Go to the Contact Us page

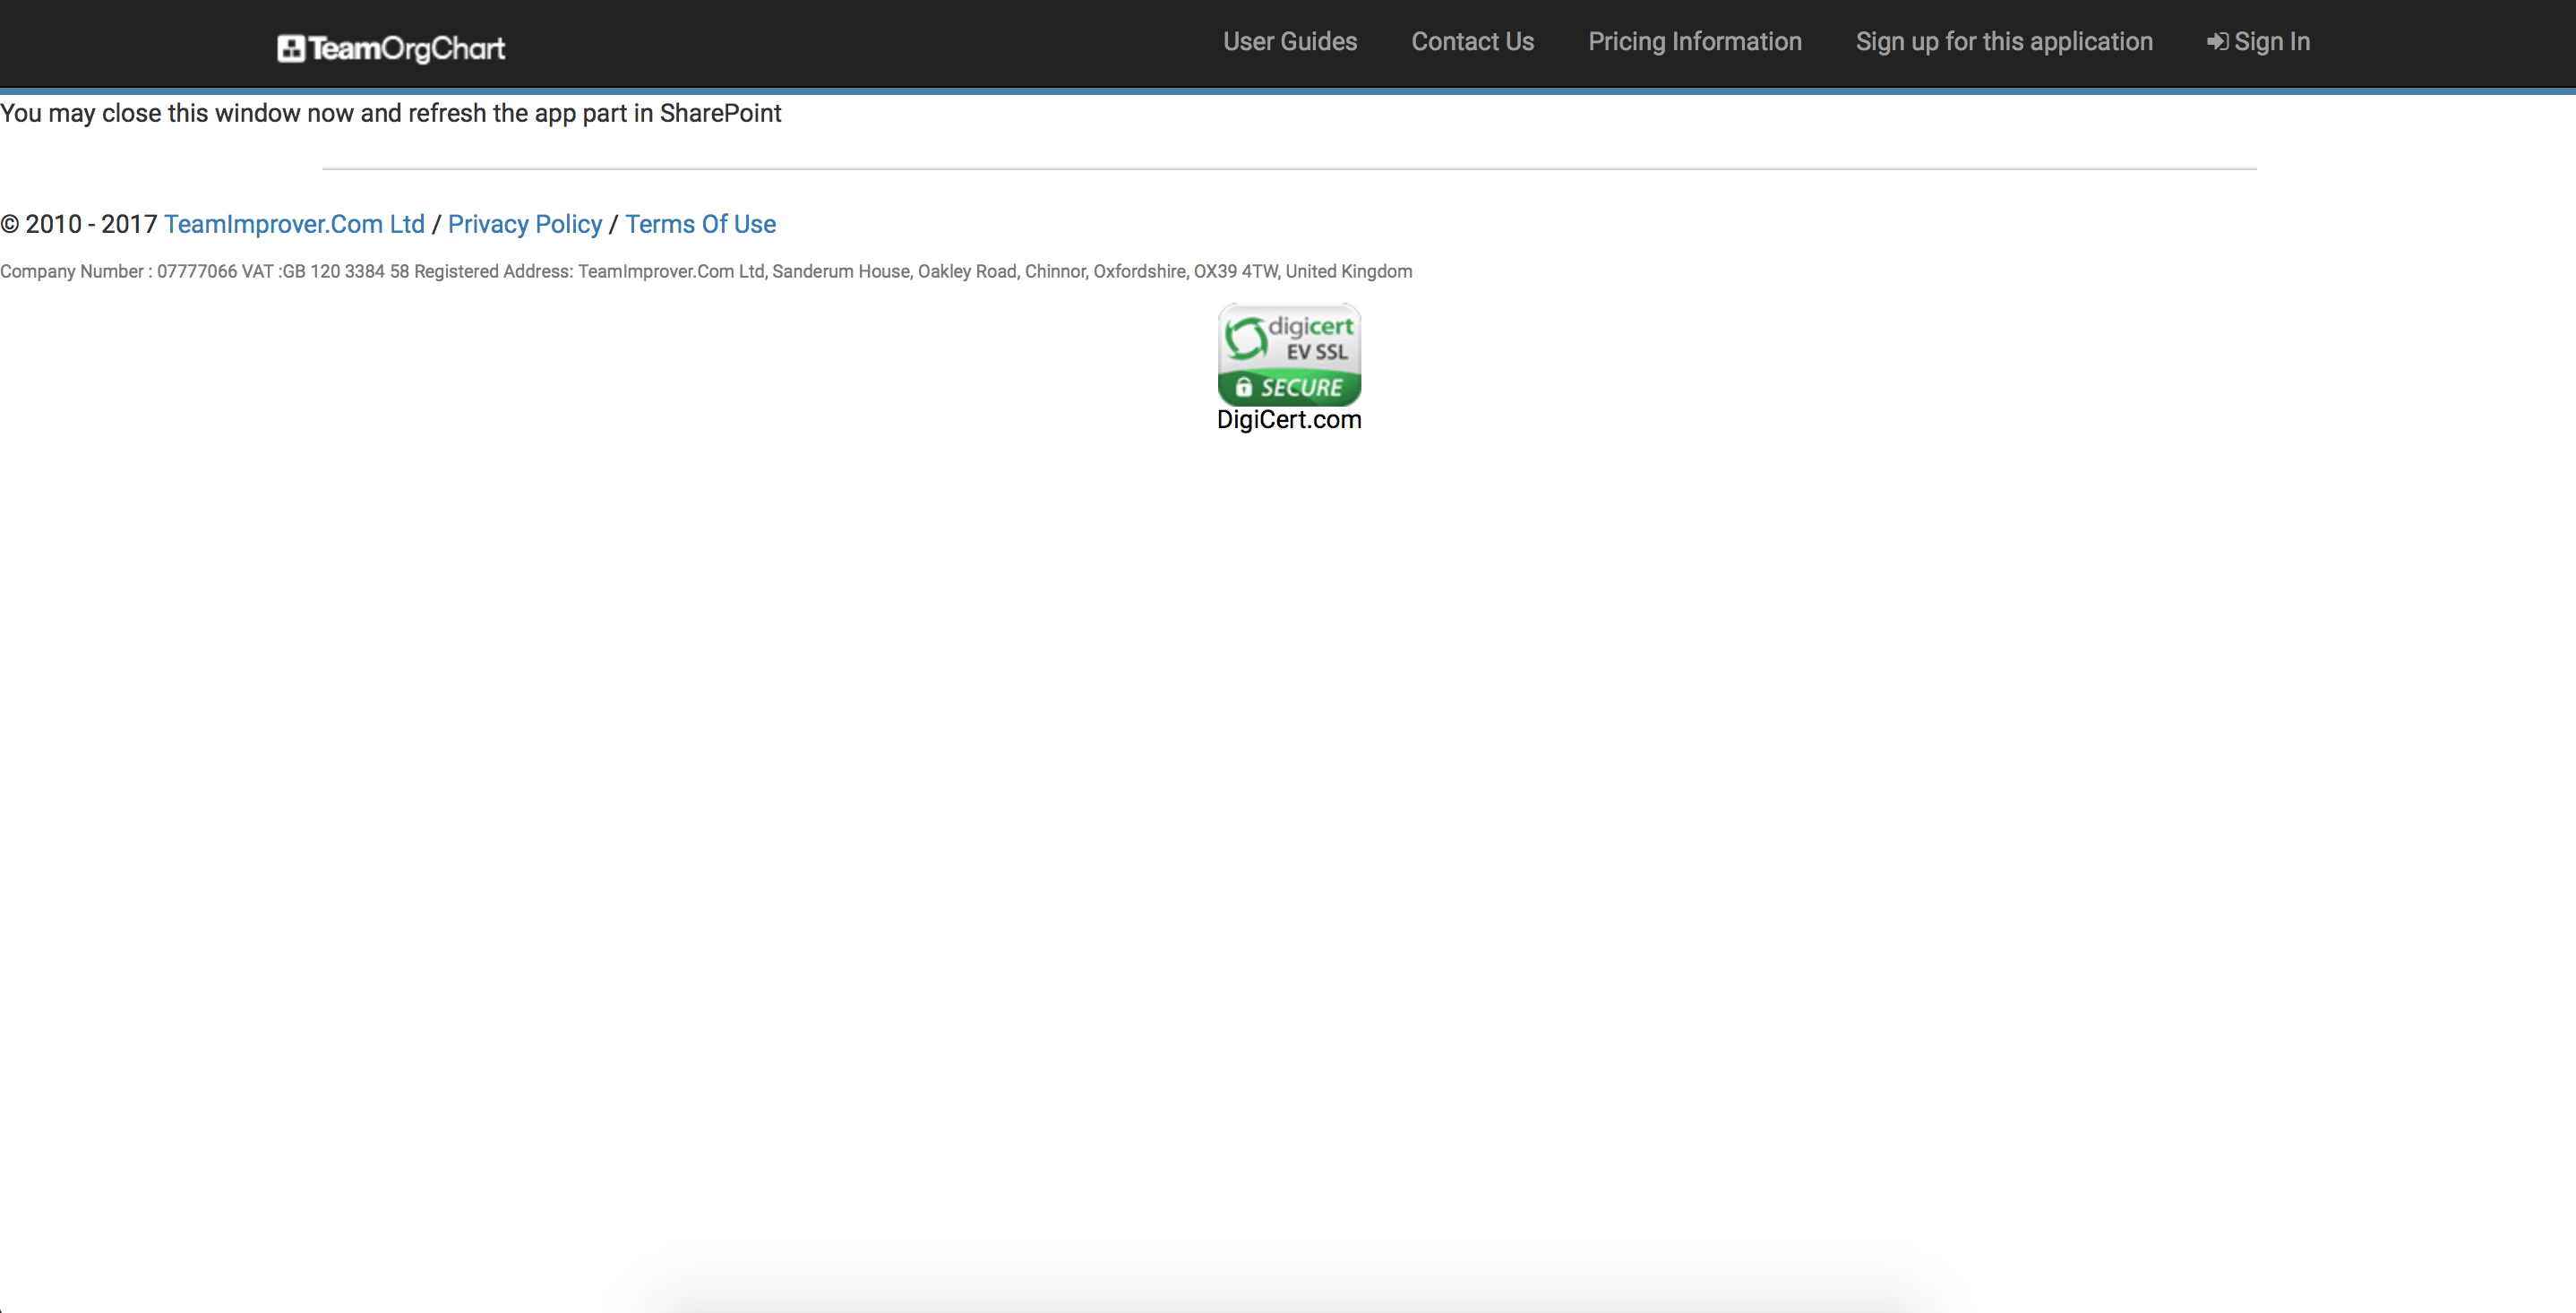pos(1472,42)
